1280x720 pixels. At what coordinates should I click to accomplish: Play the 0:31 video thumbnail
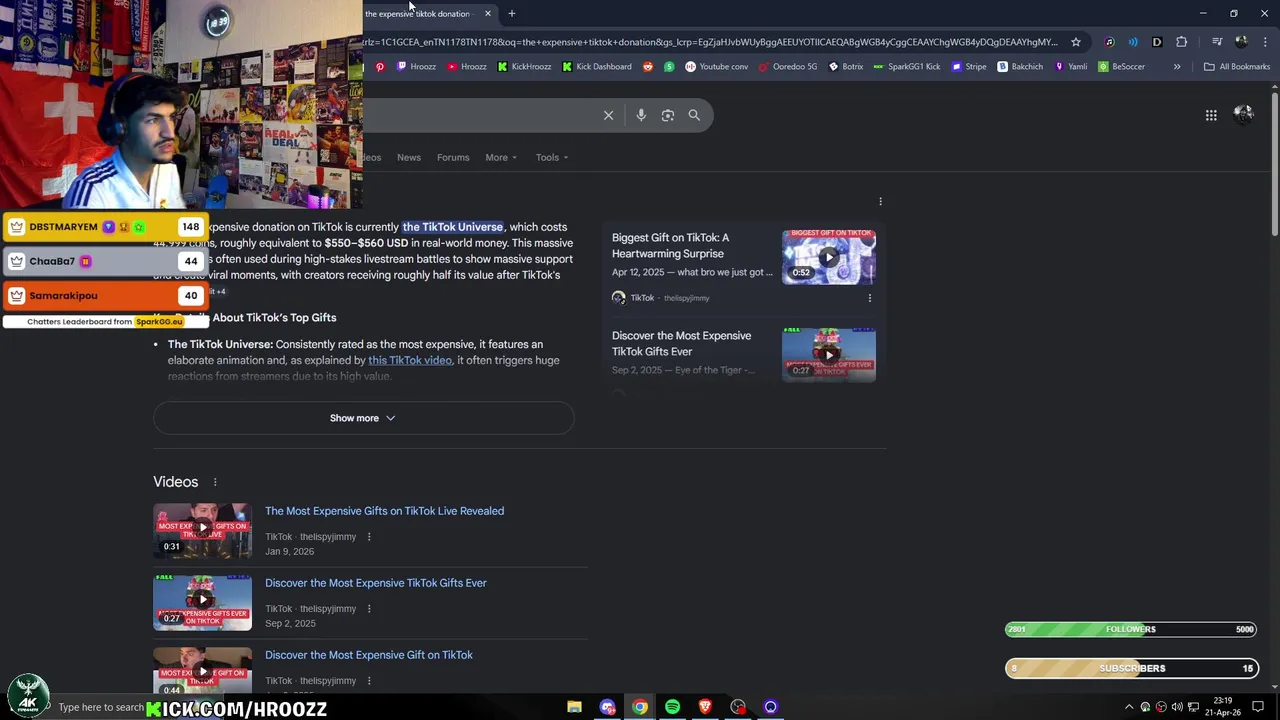[x=202, y=530]
